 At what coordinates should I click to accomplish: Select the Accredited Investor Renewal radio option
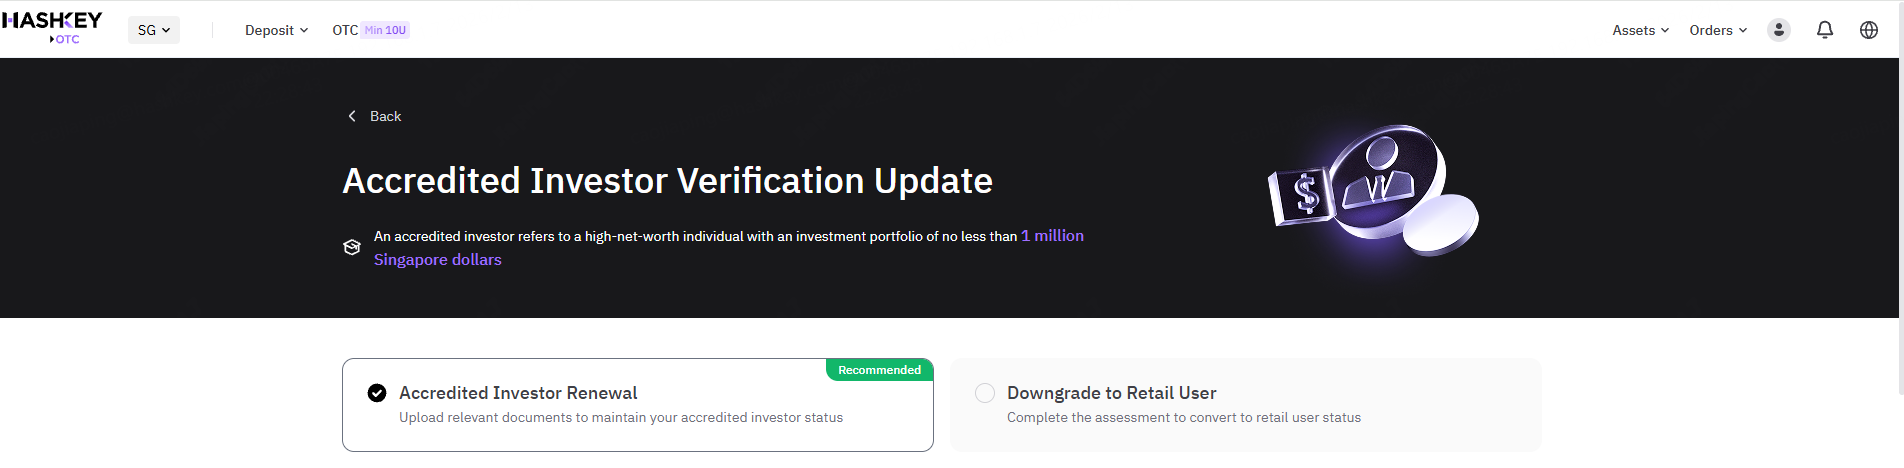pyautogui.click(x=377, y=393)
